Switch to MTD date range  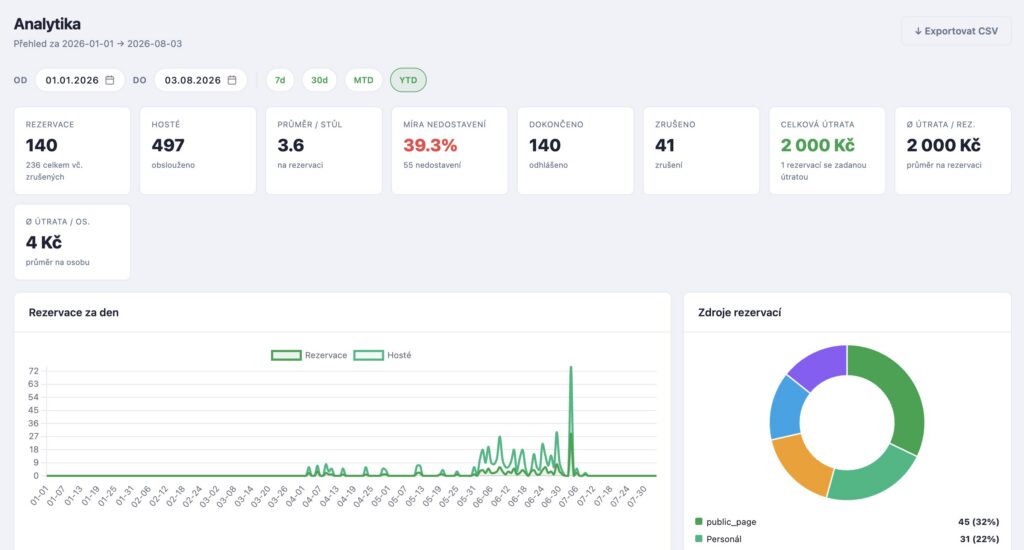coord(364,80)
